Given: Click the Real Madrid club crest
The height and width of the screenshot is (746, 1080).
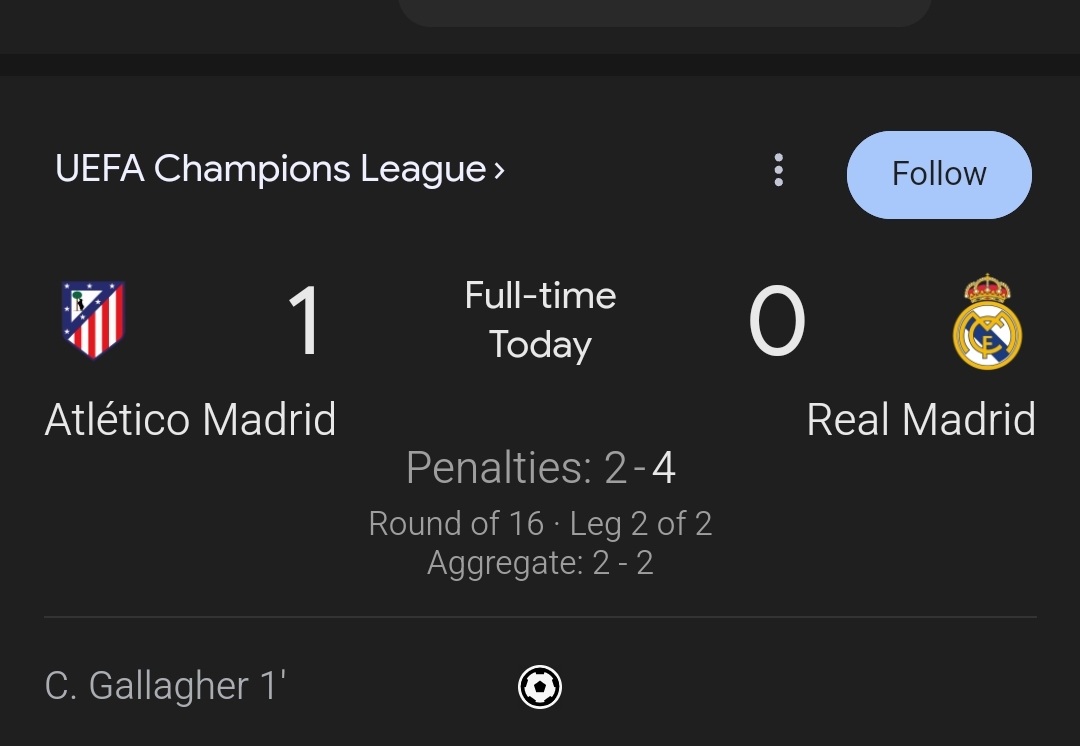Looking at the screenshot, I should click(x=986, y=322).
